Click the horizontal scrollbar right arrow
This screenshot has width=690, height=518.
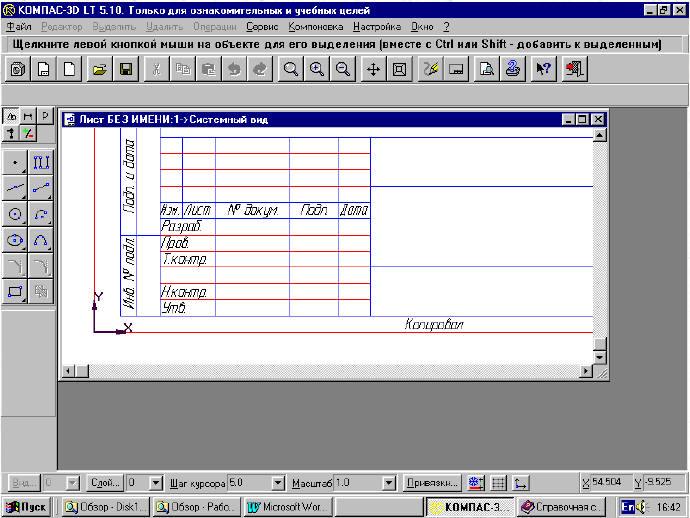coord(586,371)
